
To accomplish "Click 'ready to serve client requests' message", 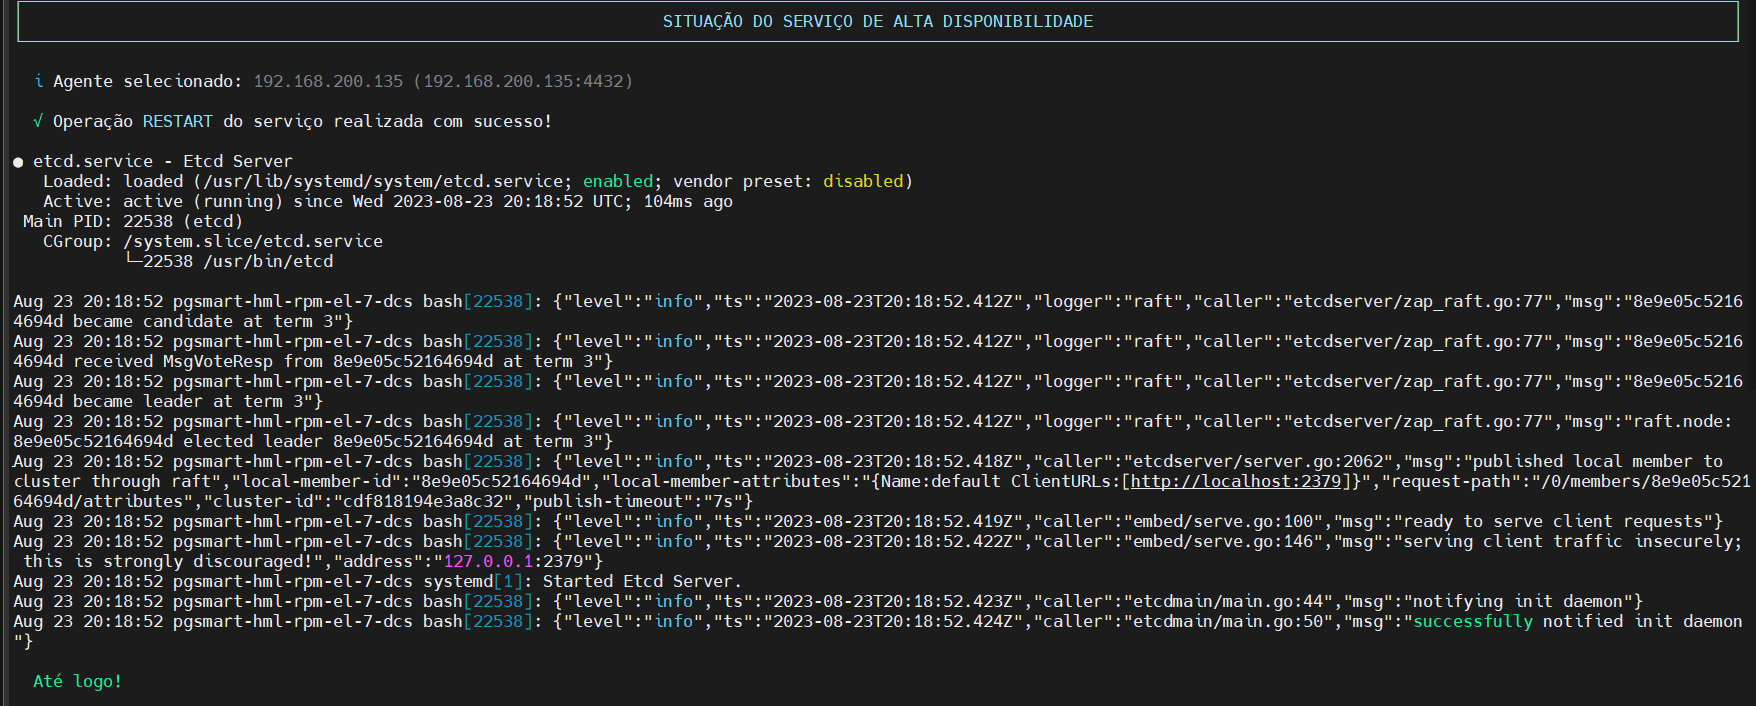I will coord(1553,521).
